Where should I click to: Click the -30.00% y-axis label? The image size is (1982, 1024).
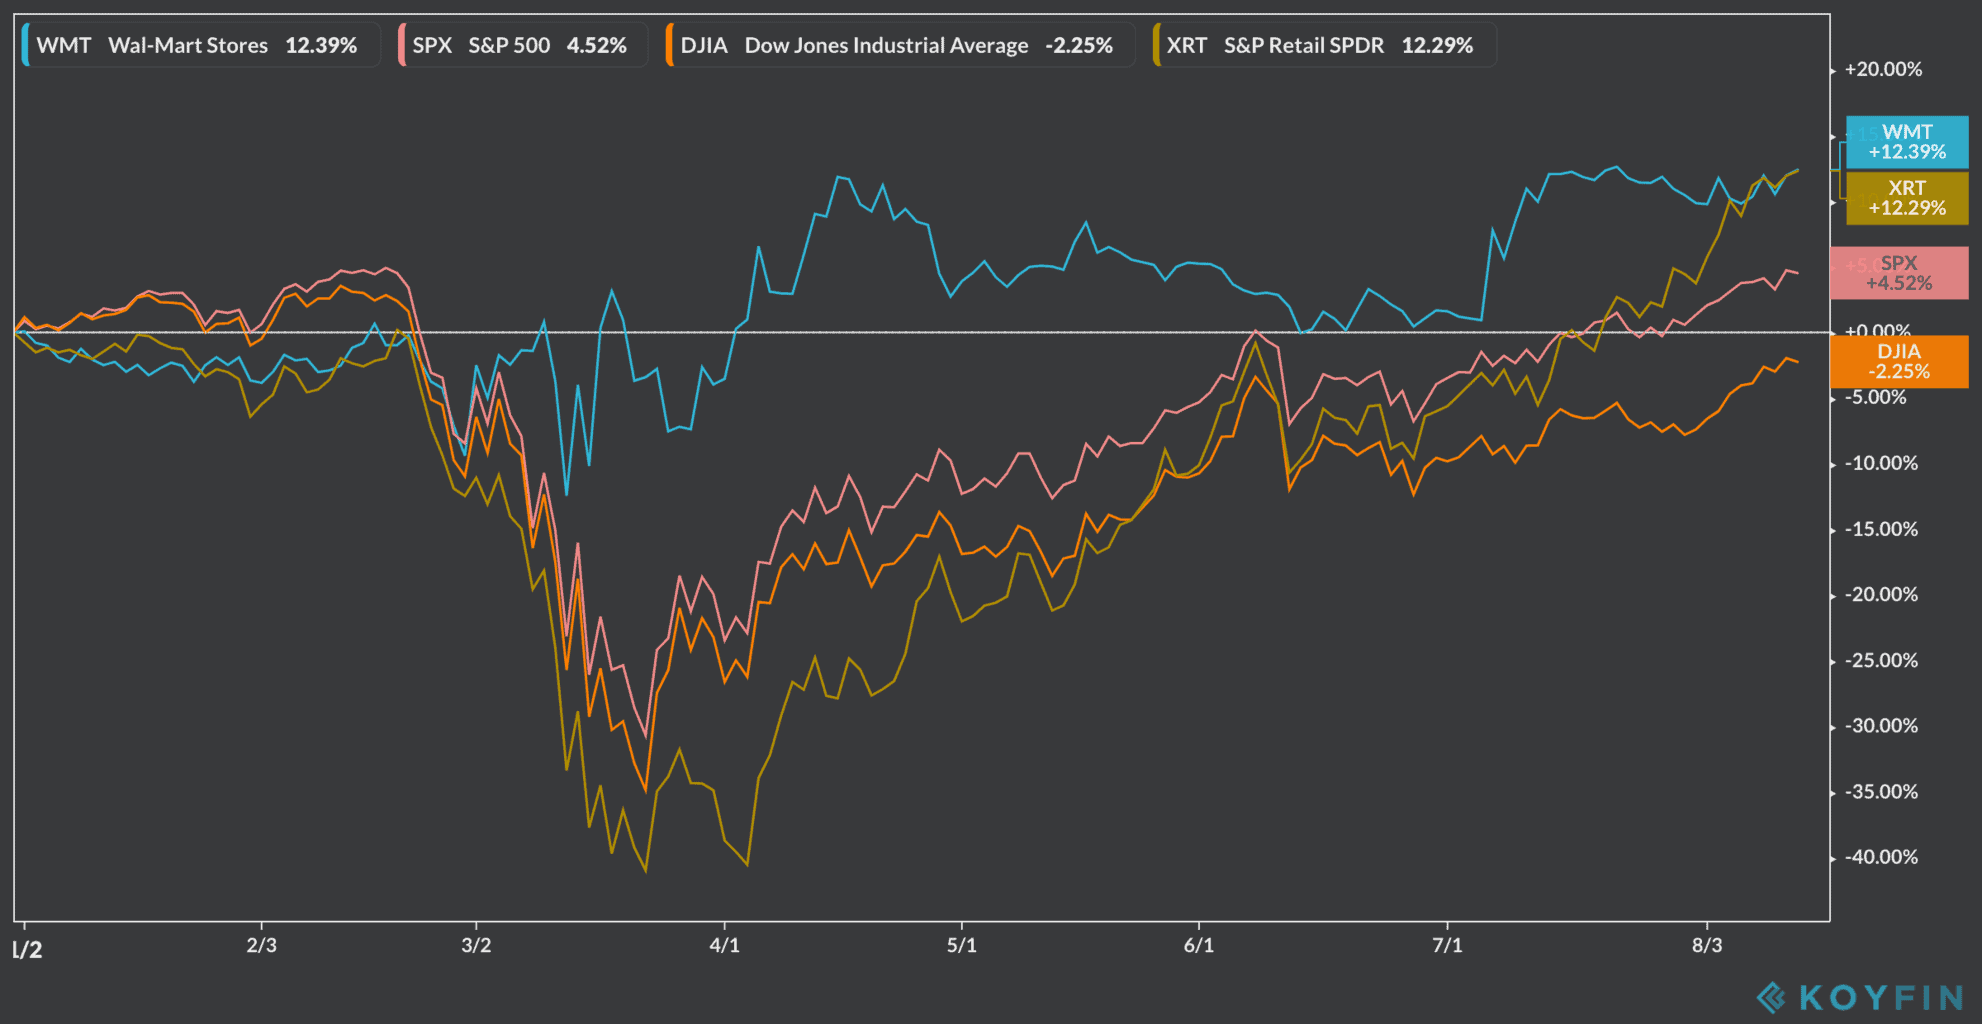[1881, 726]
